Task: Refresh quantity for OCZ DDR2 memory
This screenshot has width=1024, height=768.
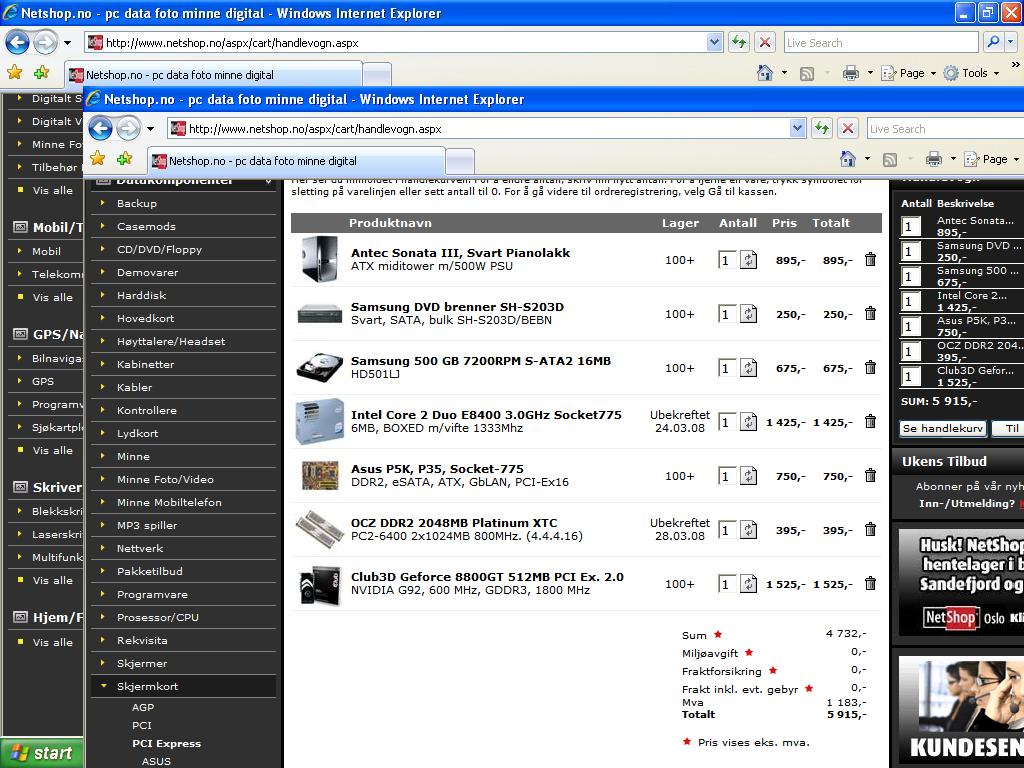Action: (748, 530)
